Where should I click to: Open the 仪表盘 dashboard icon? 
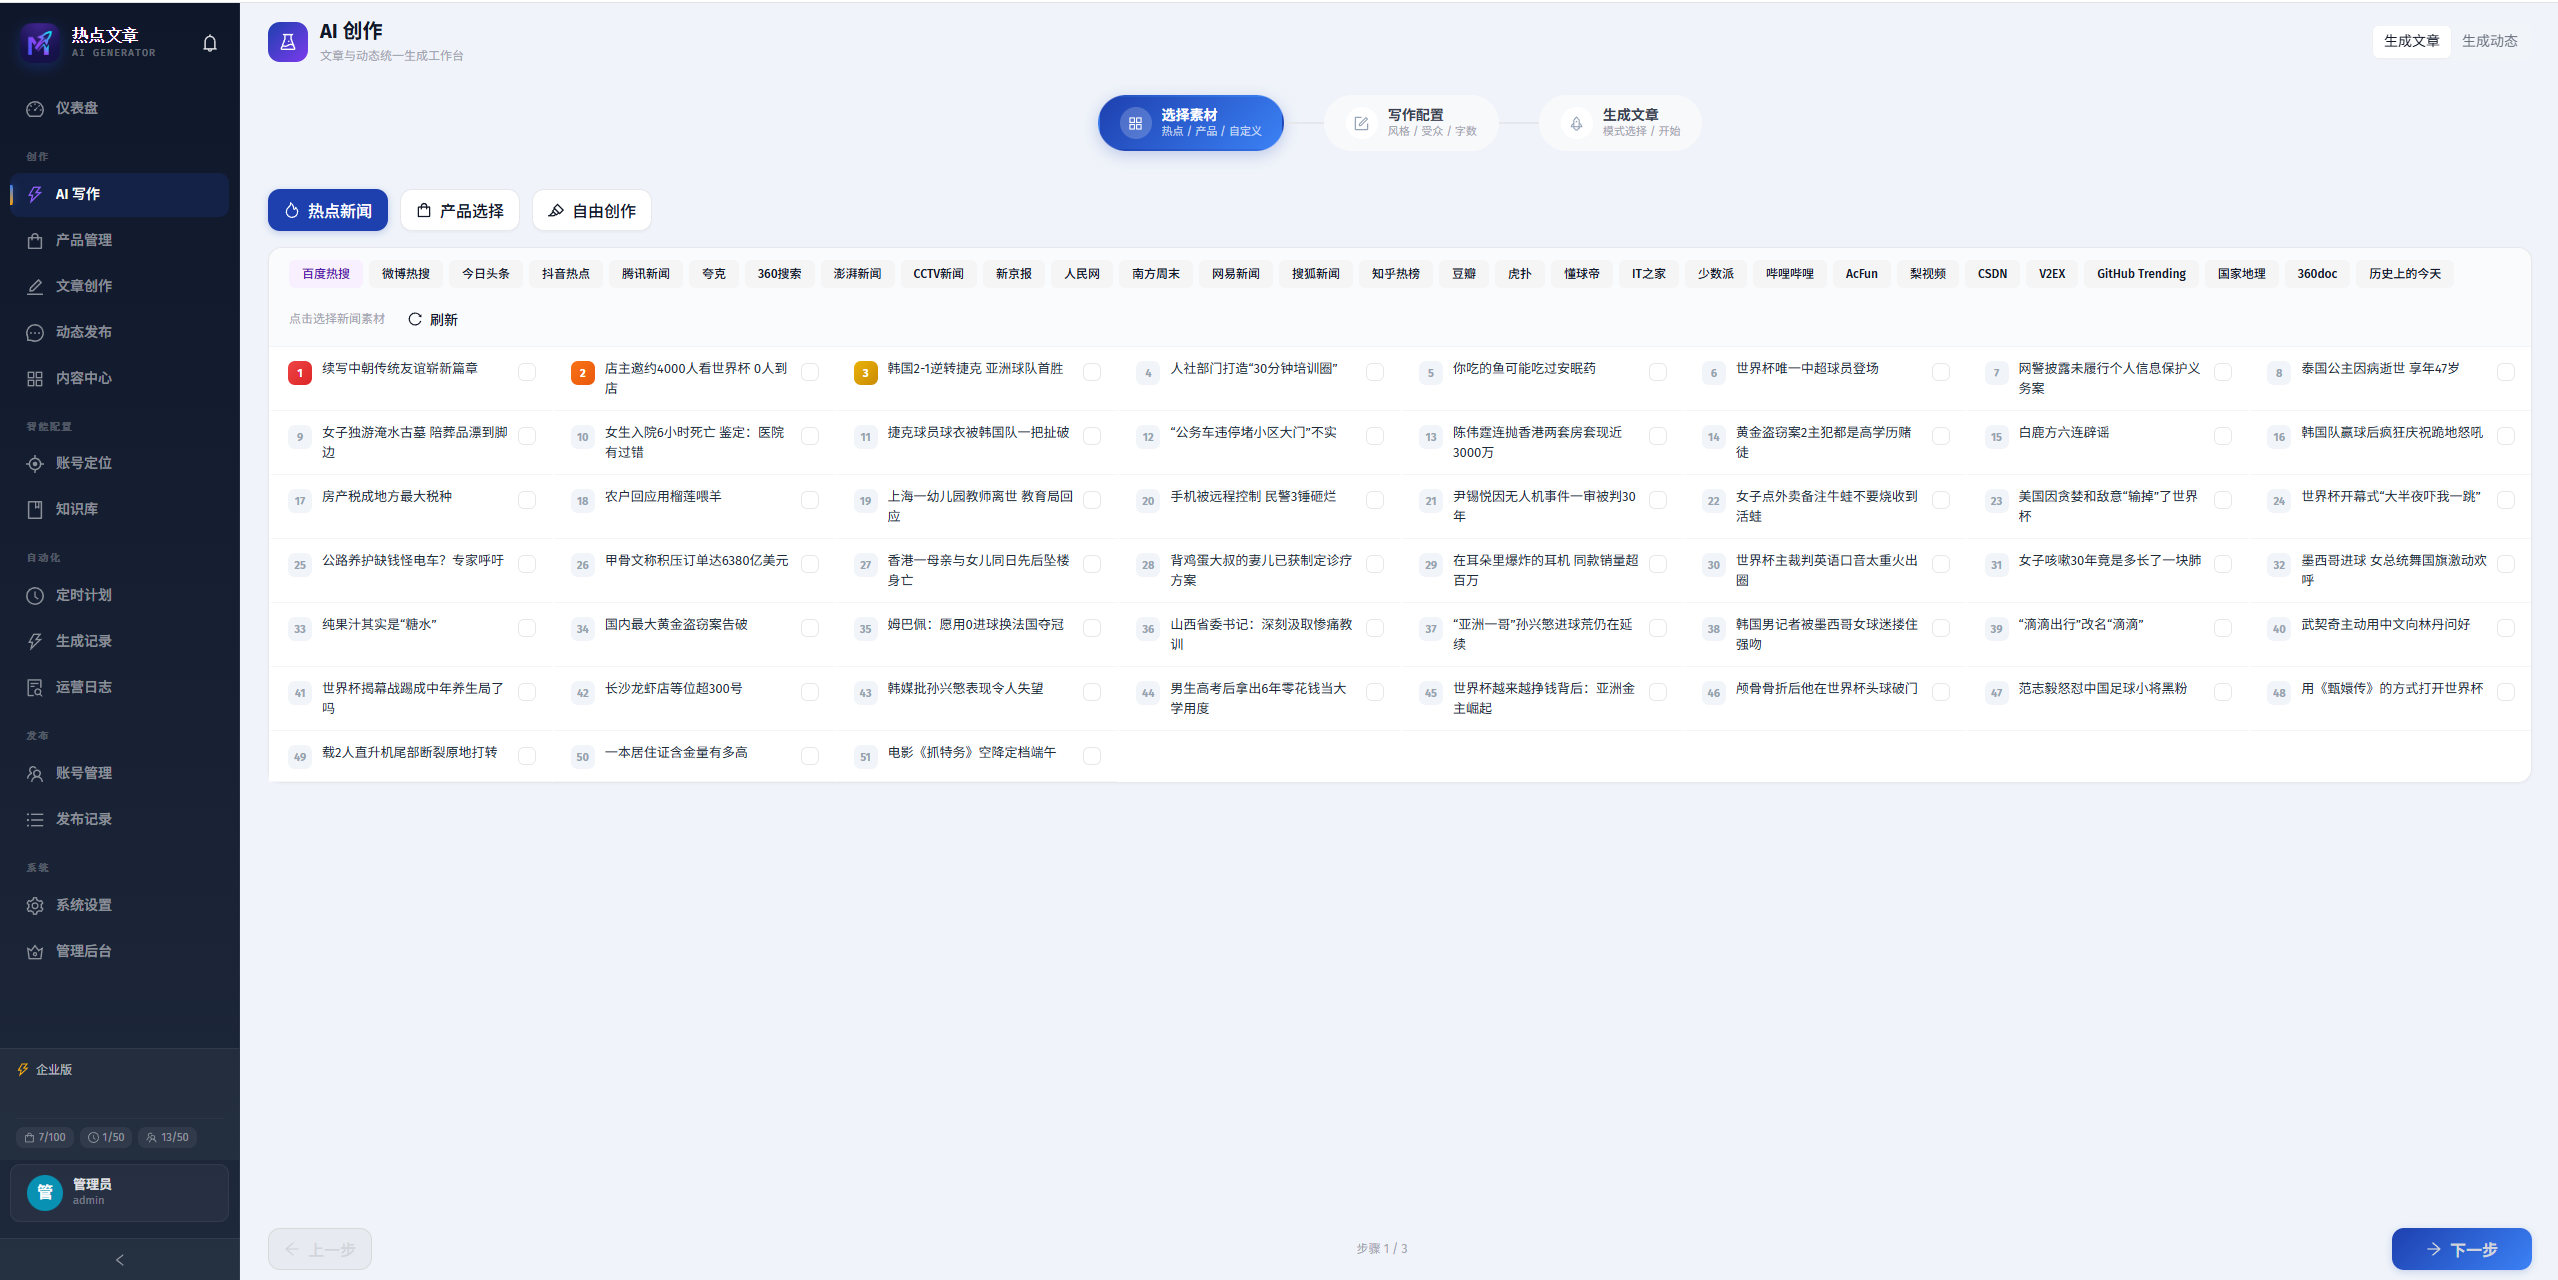(x=35, y=108)
